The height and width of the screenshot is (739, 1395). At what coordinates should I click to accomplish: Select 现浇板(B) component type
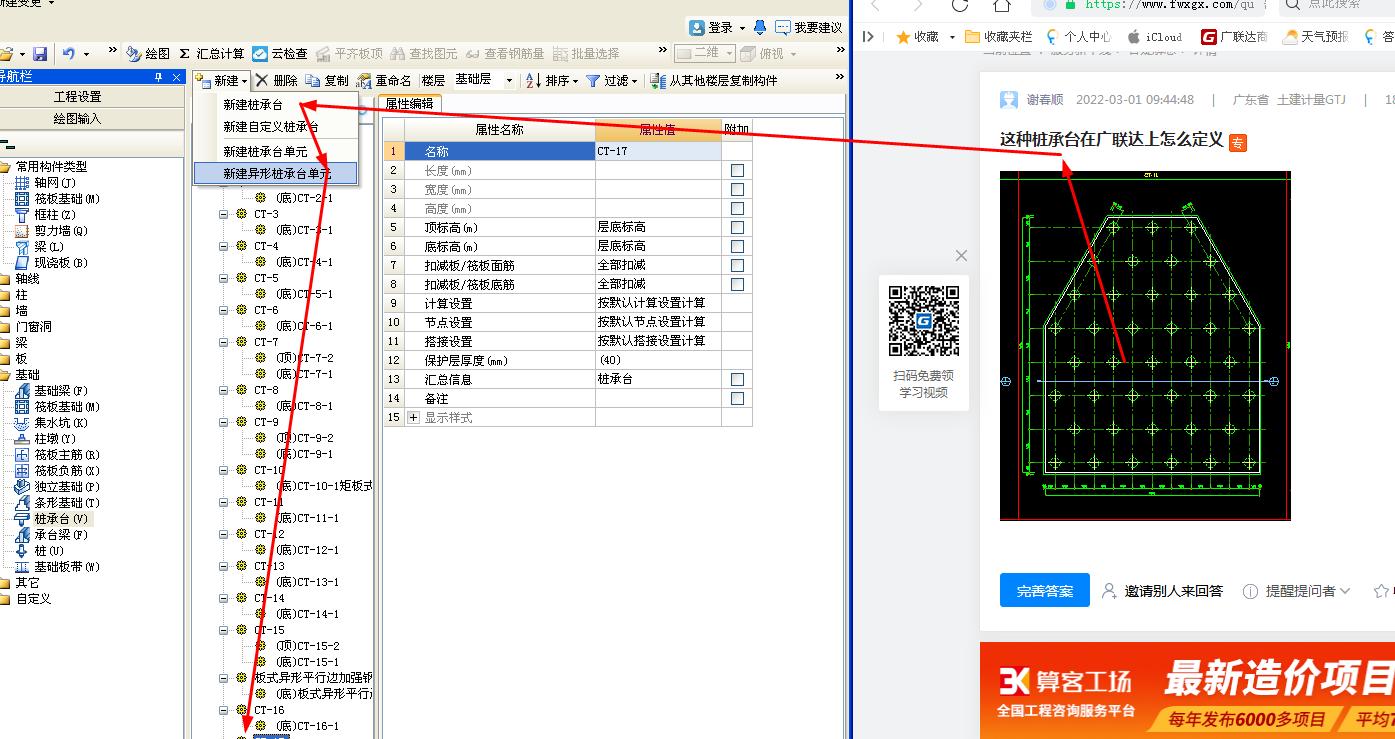click(x=52, y=263)
